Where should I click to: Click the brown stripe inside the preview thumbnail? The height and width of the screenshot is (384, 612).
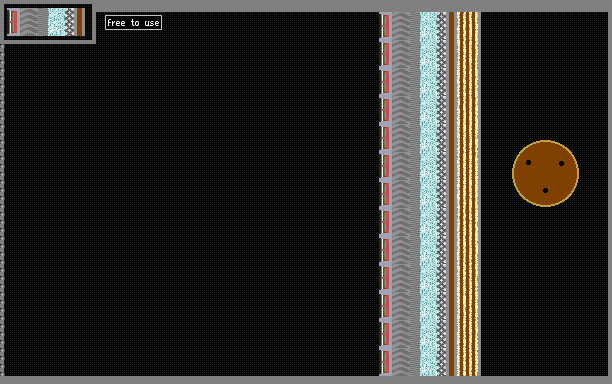80,22
